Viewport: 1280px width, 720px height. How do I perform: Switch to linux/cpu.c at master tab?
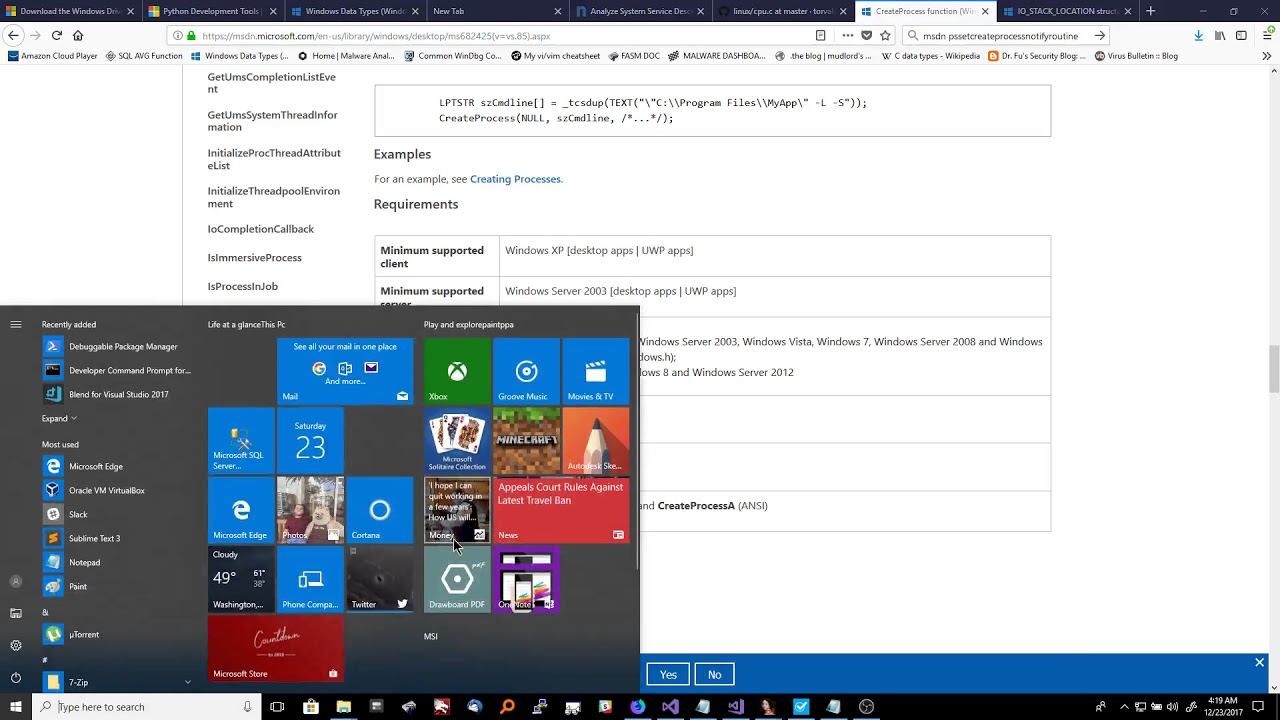[783, 11]
